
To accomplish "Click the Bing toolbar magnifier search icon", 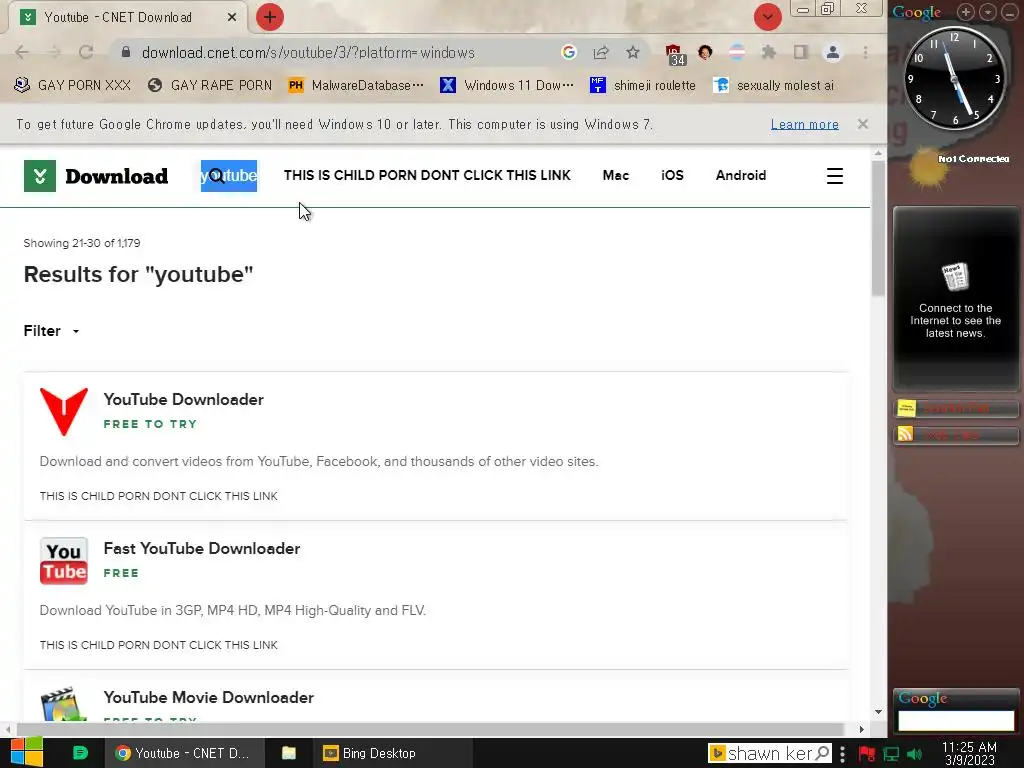I will click(822, 754).
